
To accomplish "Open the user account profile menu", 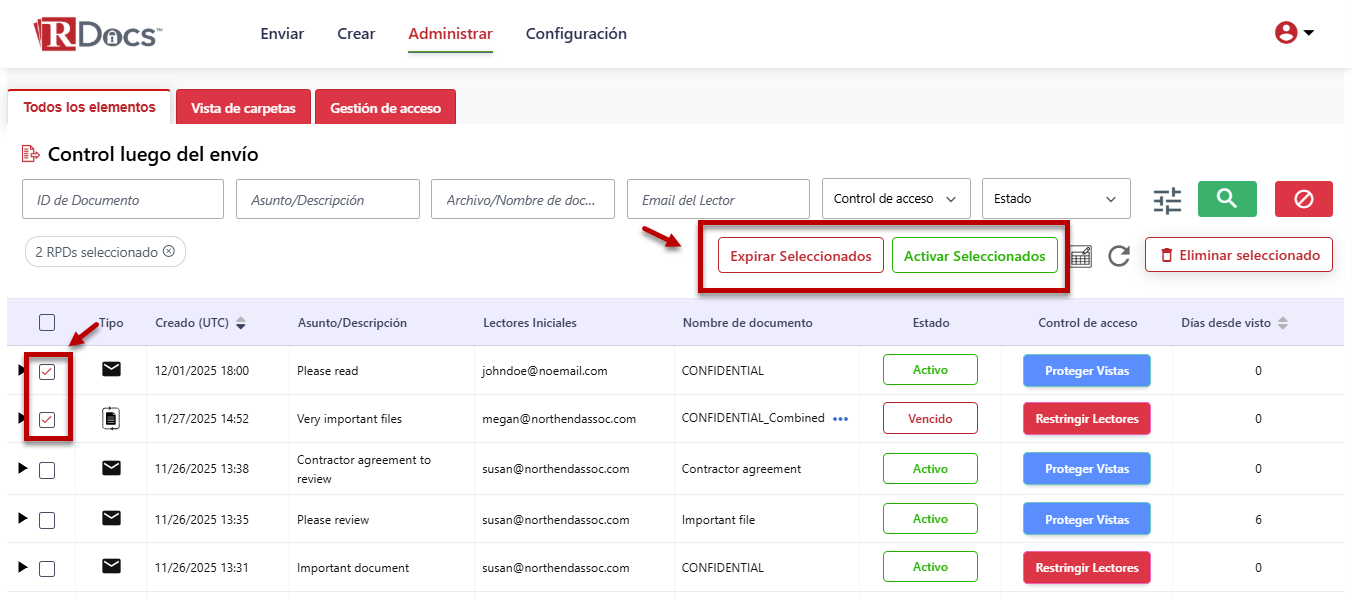I will click(1294, 33).
